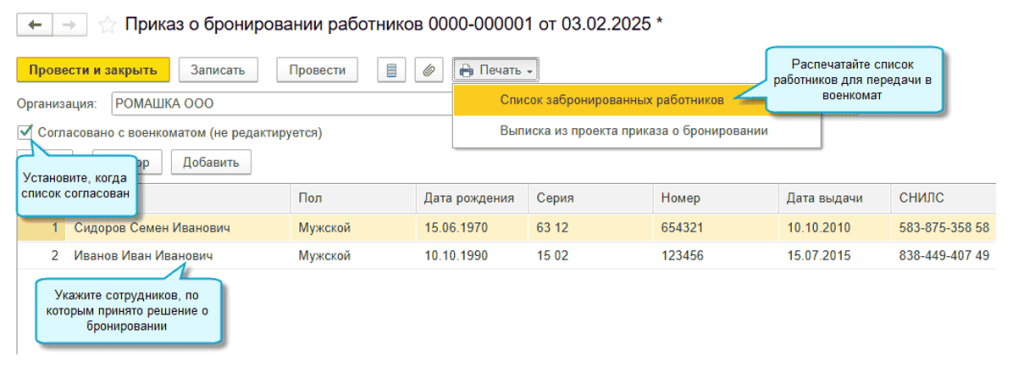Select issue date cell 15.07.2015

(834, 255)
